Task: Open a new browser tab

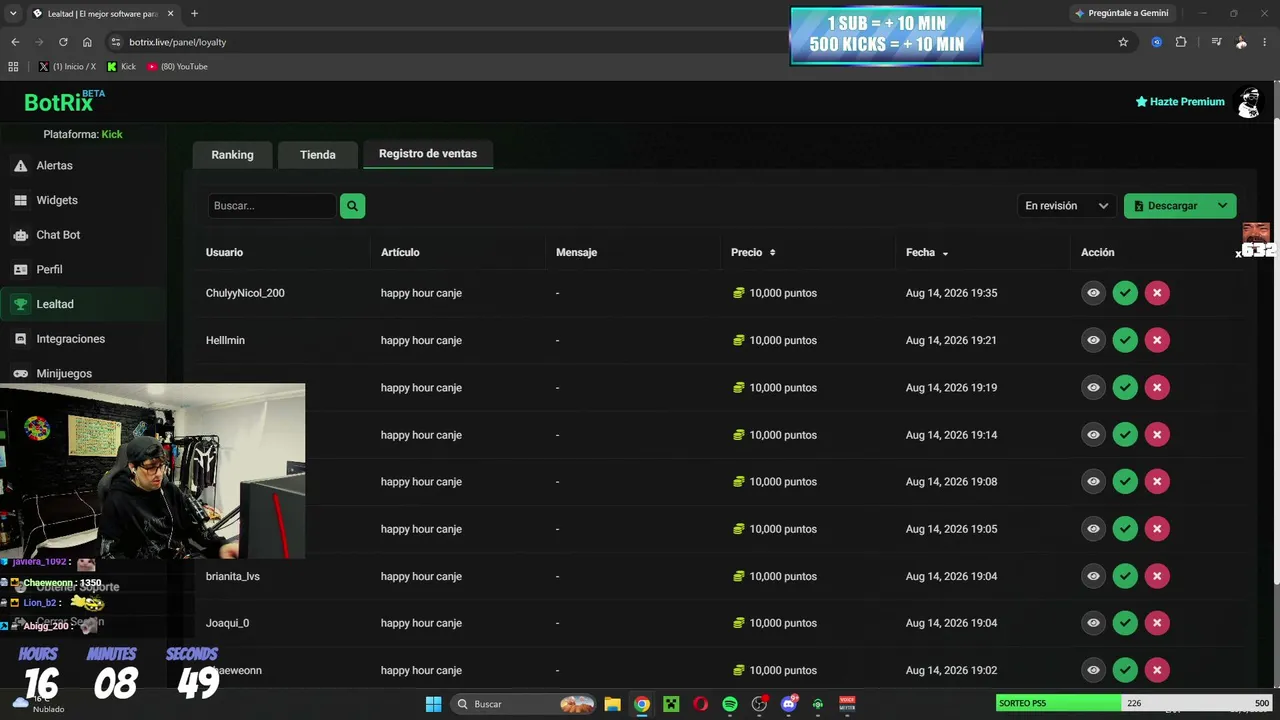Action: [194, 14]
